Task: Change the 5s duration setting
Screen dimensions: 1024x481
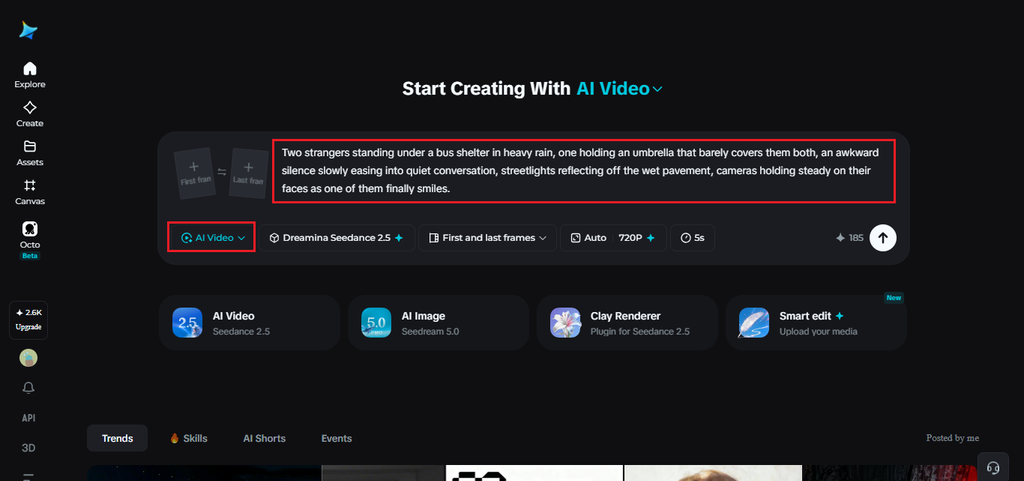Action: click(692, 238)
